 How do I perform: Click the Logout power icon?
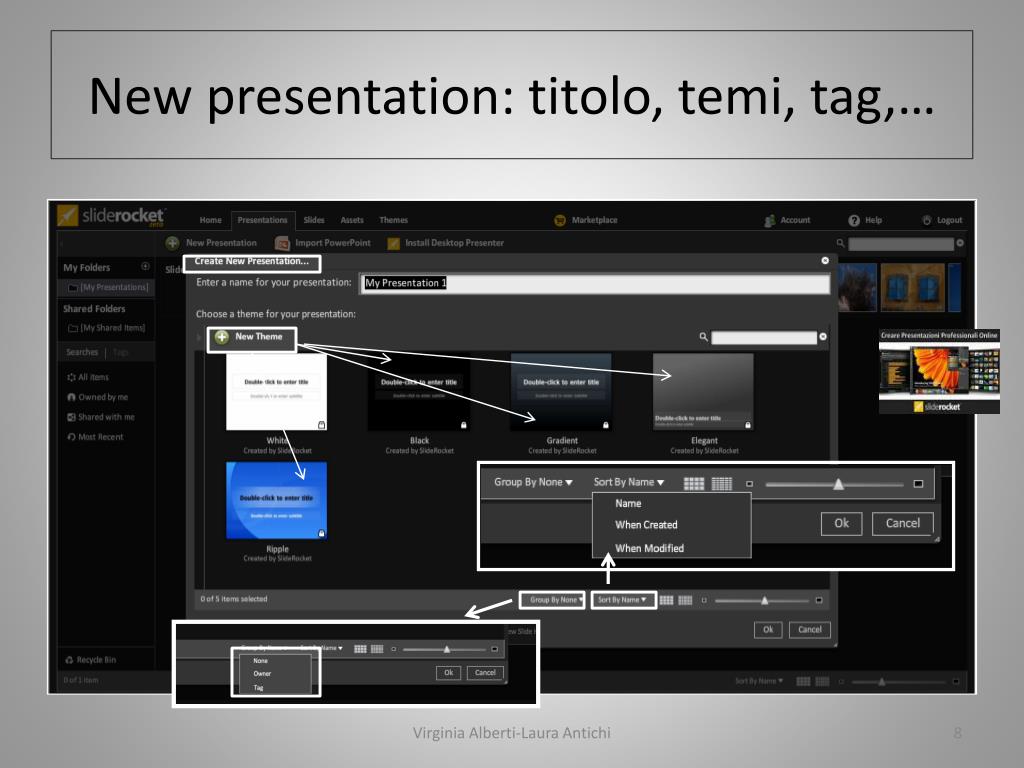tap(927, 220)
